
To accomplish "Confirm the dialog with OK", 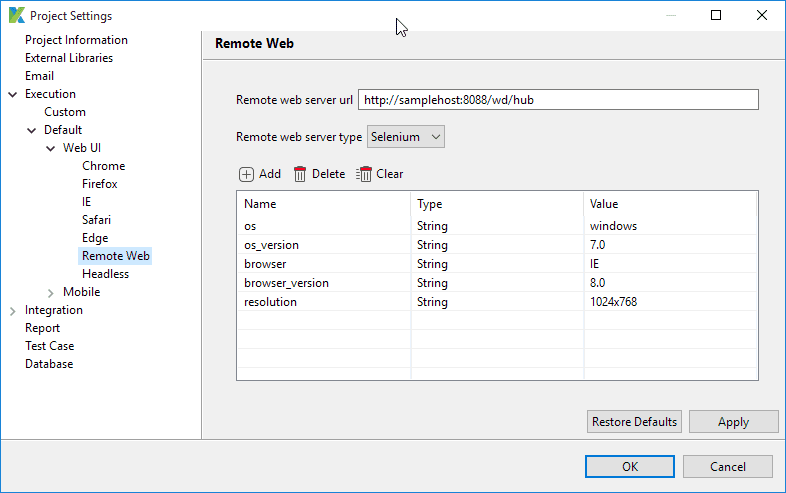I will tap(629, 466).
